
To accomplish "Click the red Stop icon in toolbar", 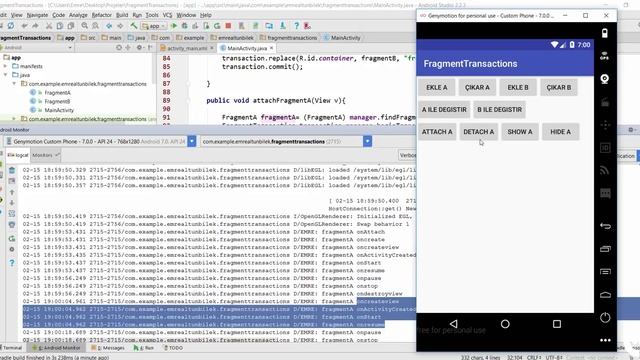I will 228,26.
